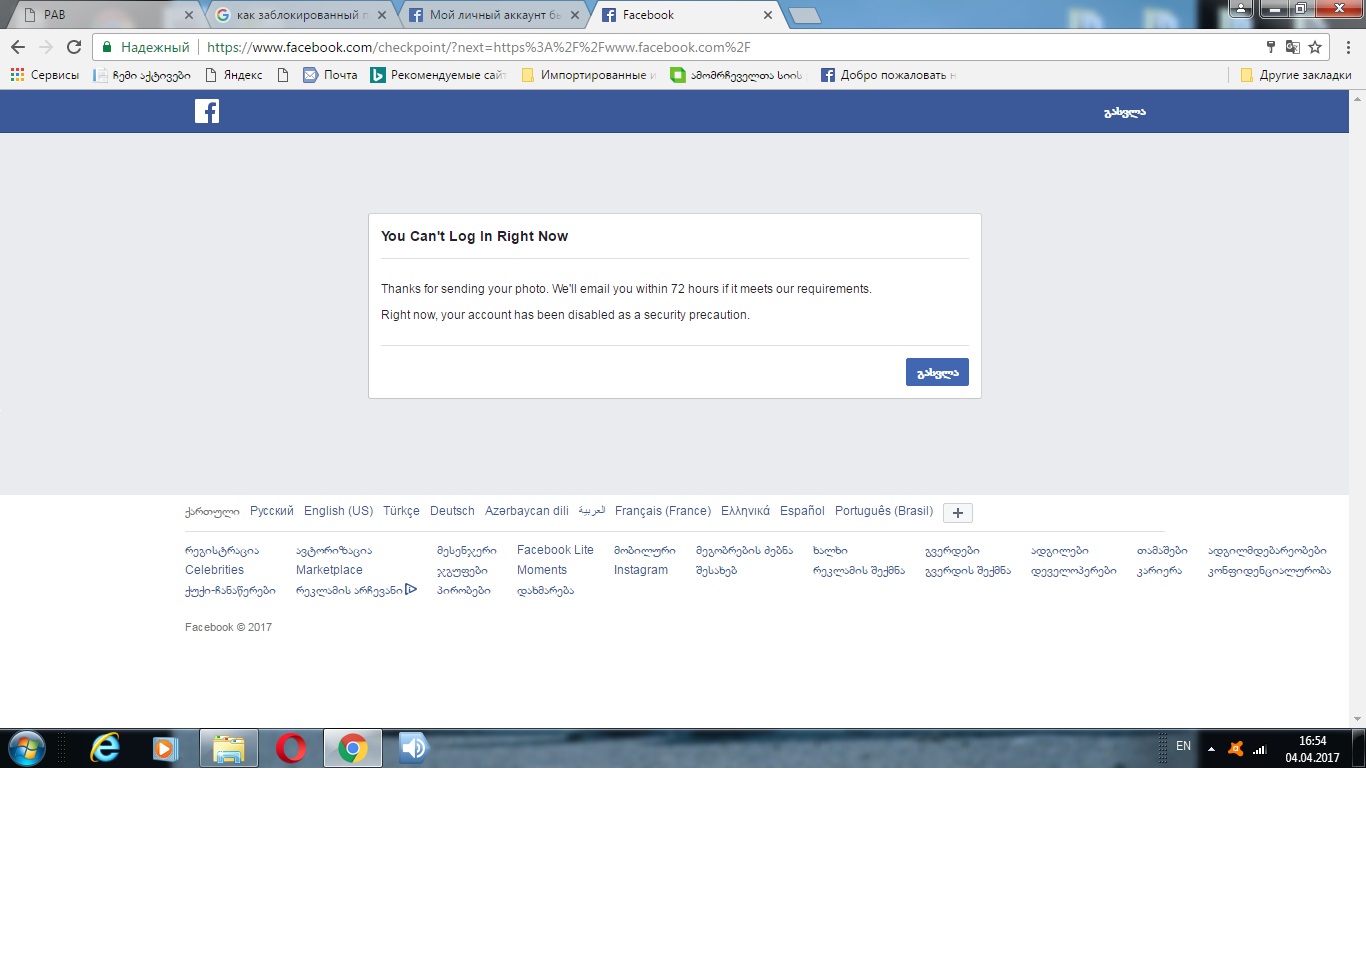
Task: Open Windows Media Player from the taskbar
Action: (165, 748)
